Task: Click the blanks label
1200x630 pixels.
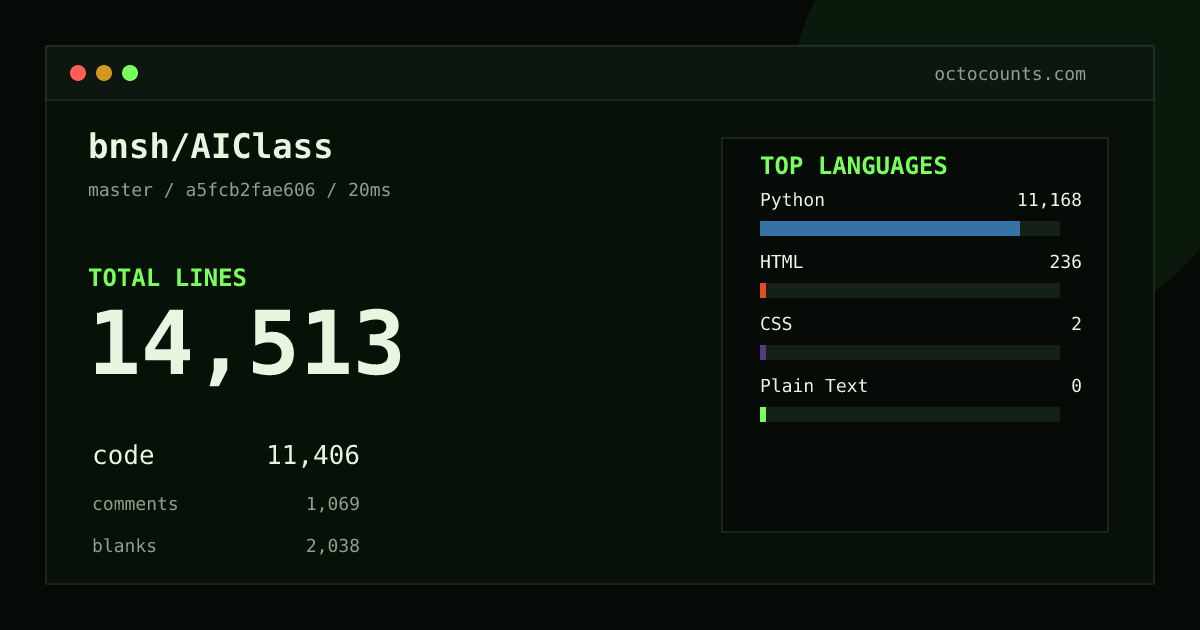Action: (x=124, y=546)
